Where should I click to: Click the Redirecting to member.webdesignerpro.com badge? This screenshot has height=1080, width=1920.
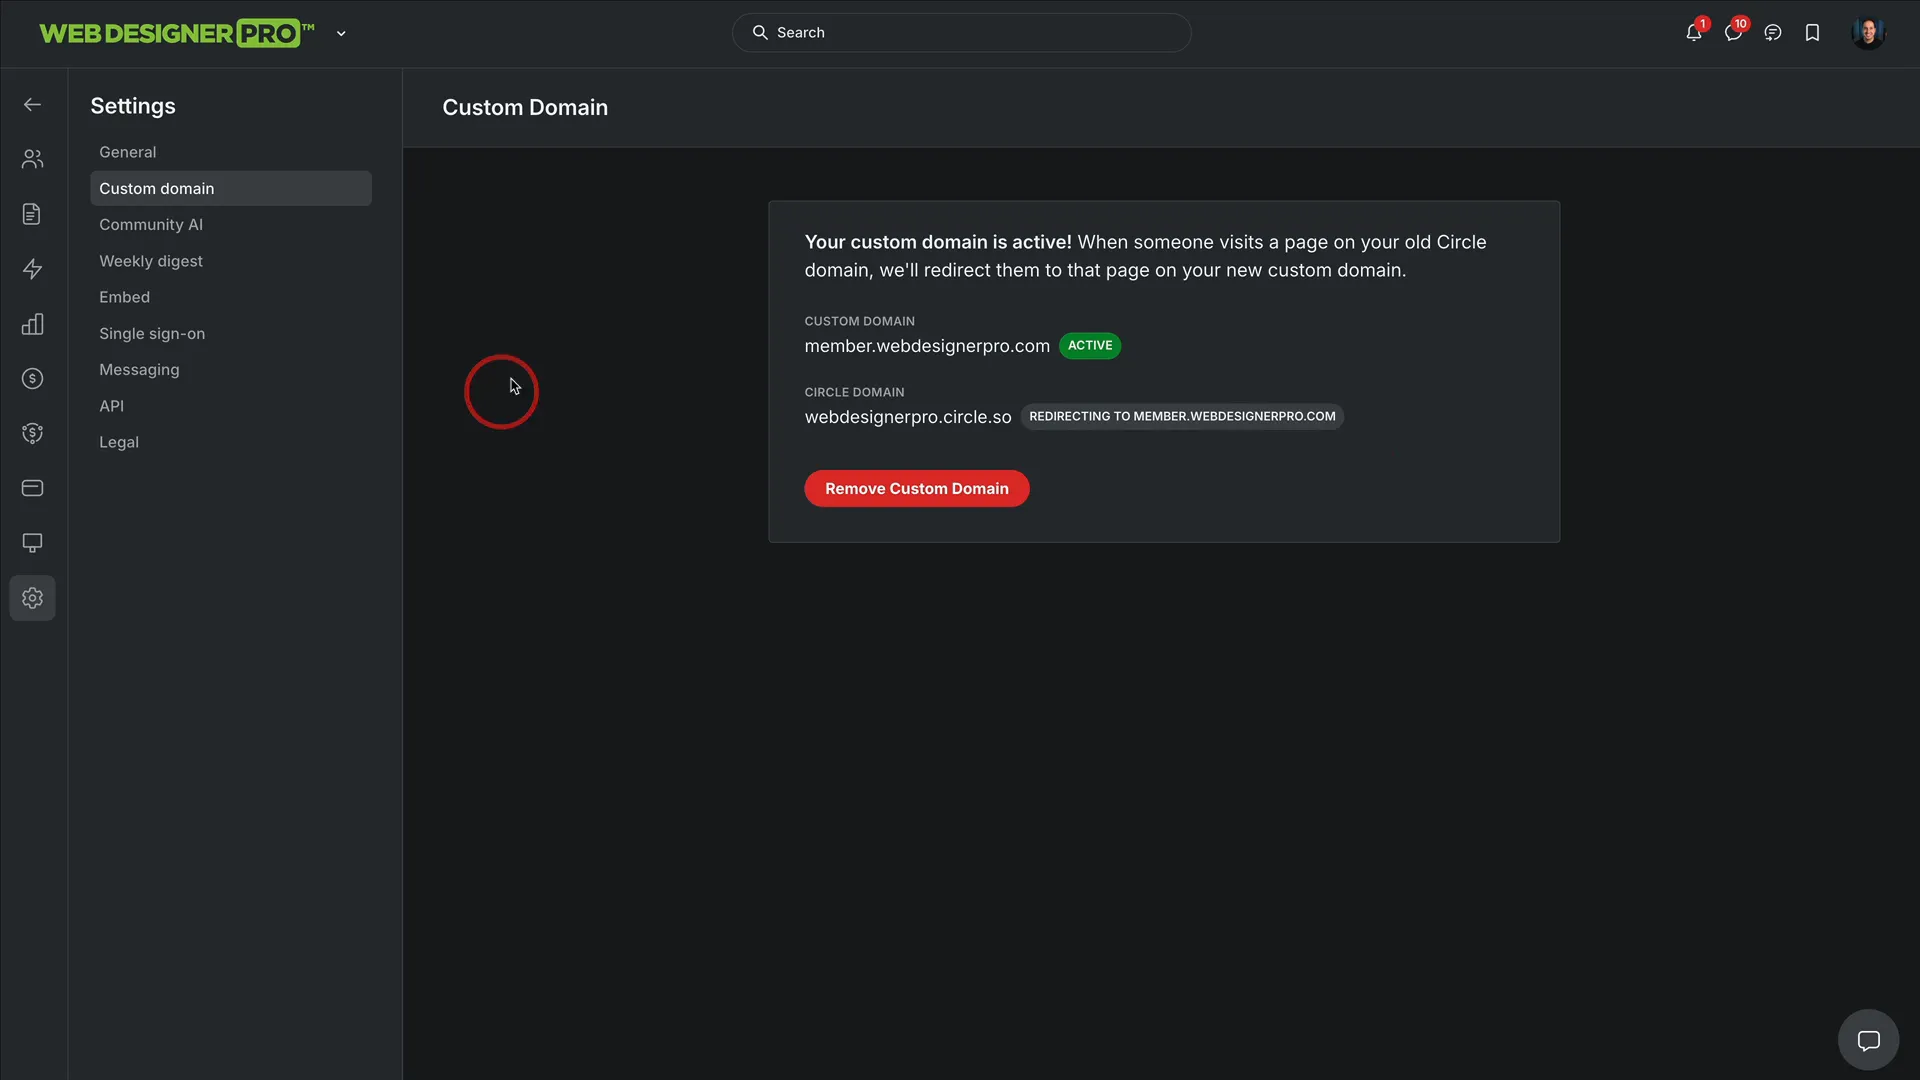1181,416
